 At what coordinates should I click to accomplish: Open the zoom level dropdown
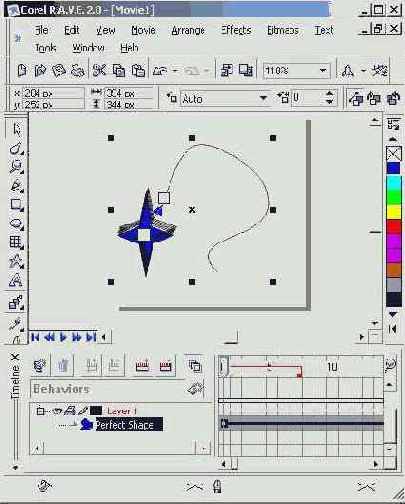(x=323, y=70)
